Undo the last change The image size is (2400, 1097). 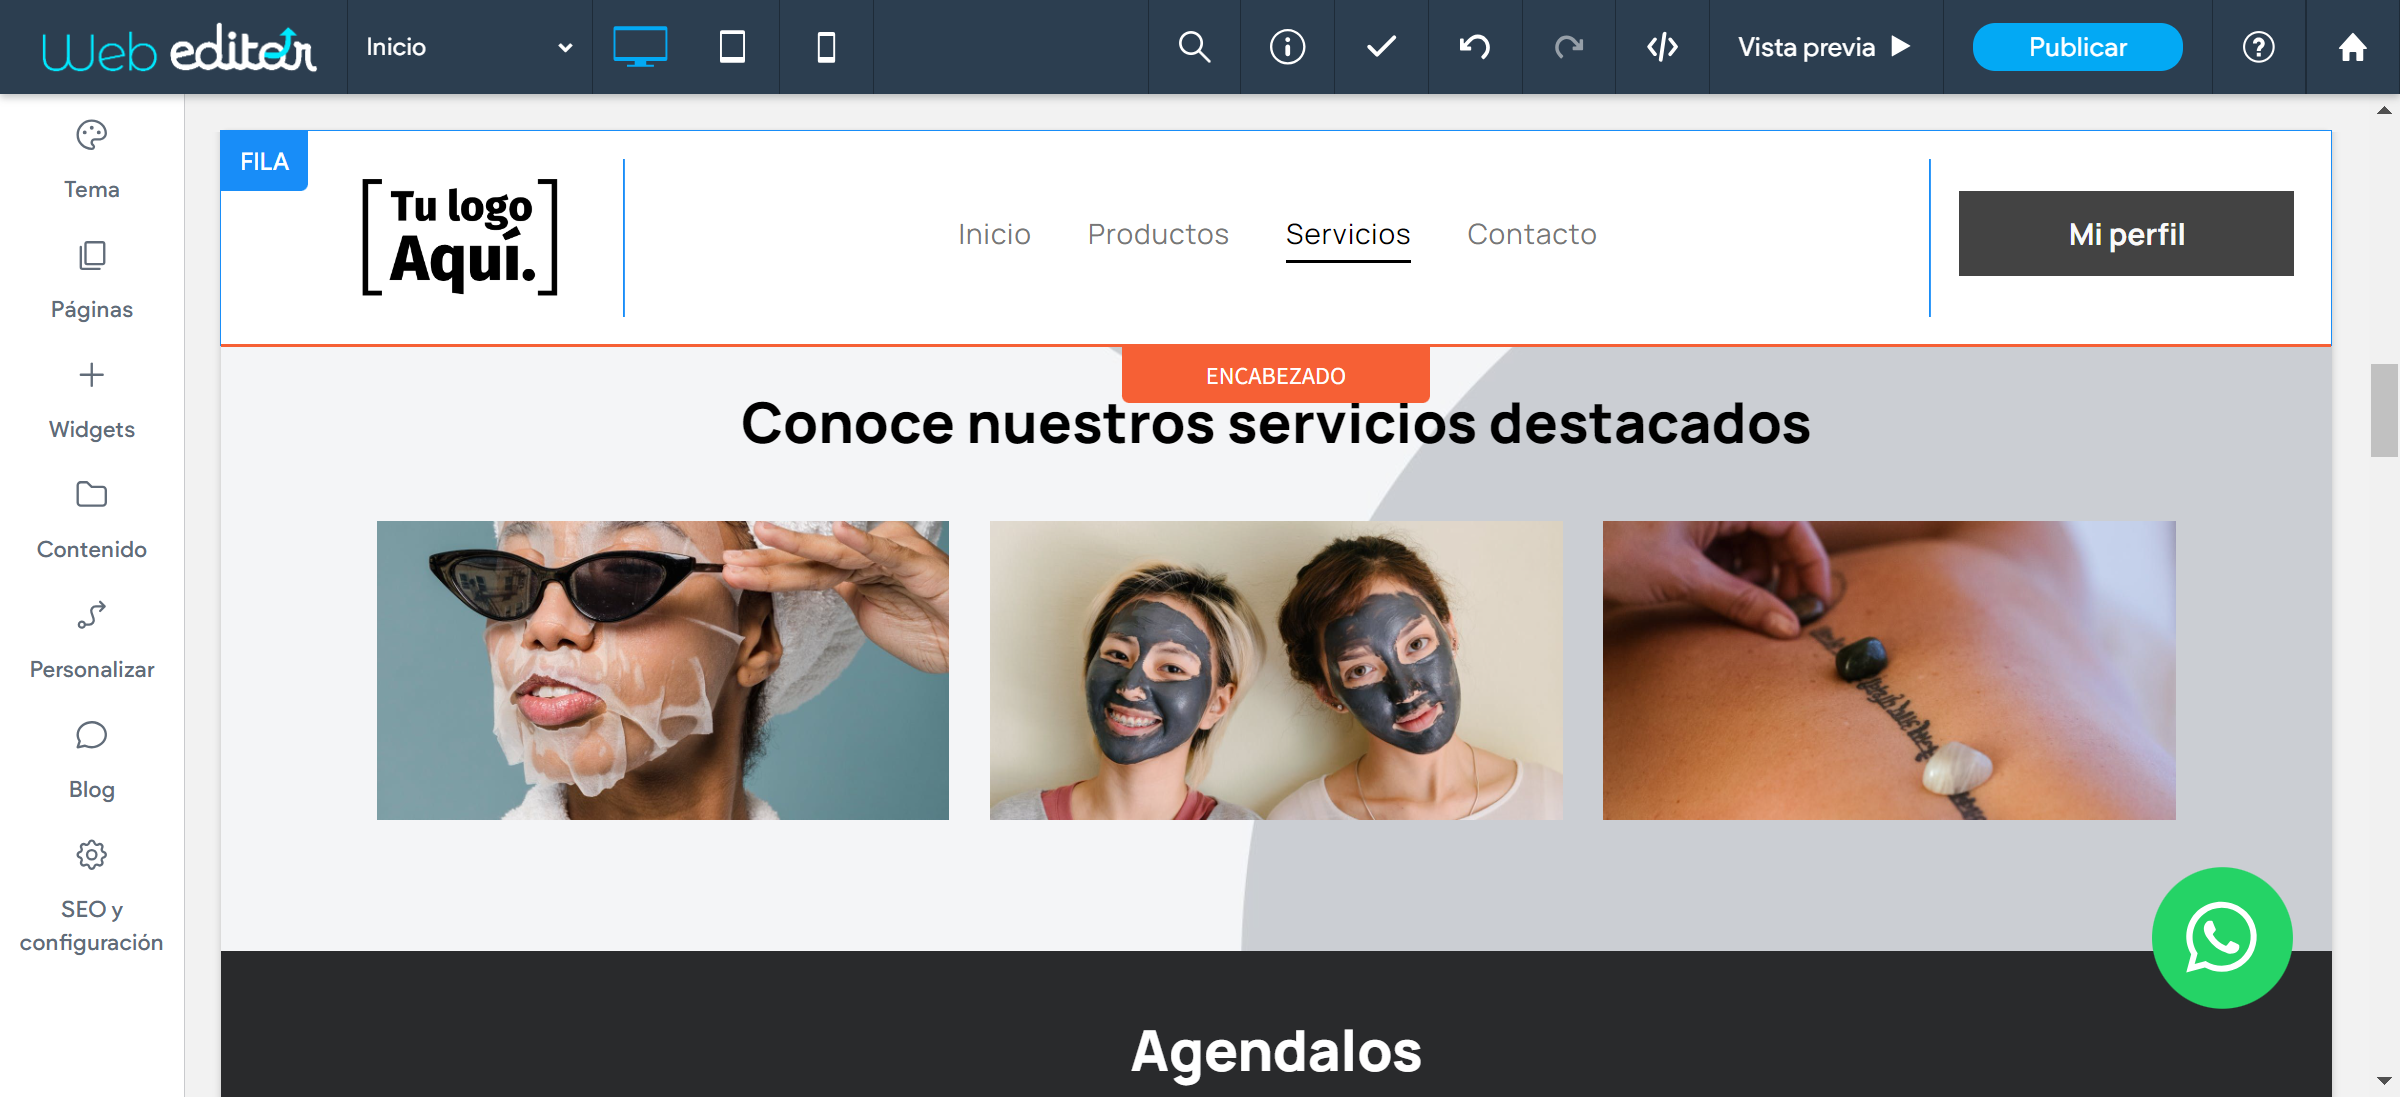pos(1475,47)
